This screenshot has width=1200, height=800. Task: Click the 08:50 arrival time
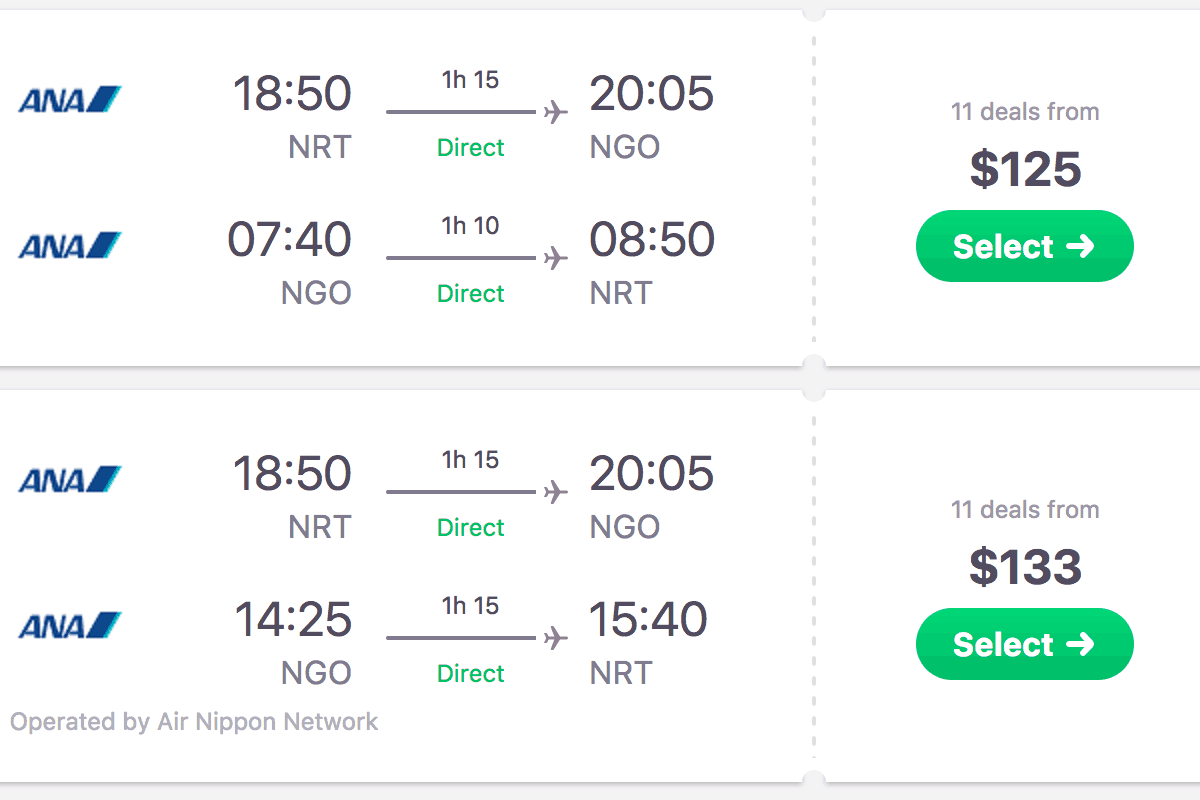pos(651,240)
